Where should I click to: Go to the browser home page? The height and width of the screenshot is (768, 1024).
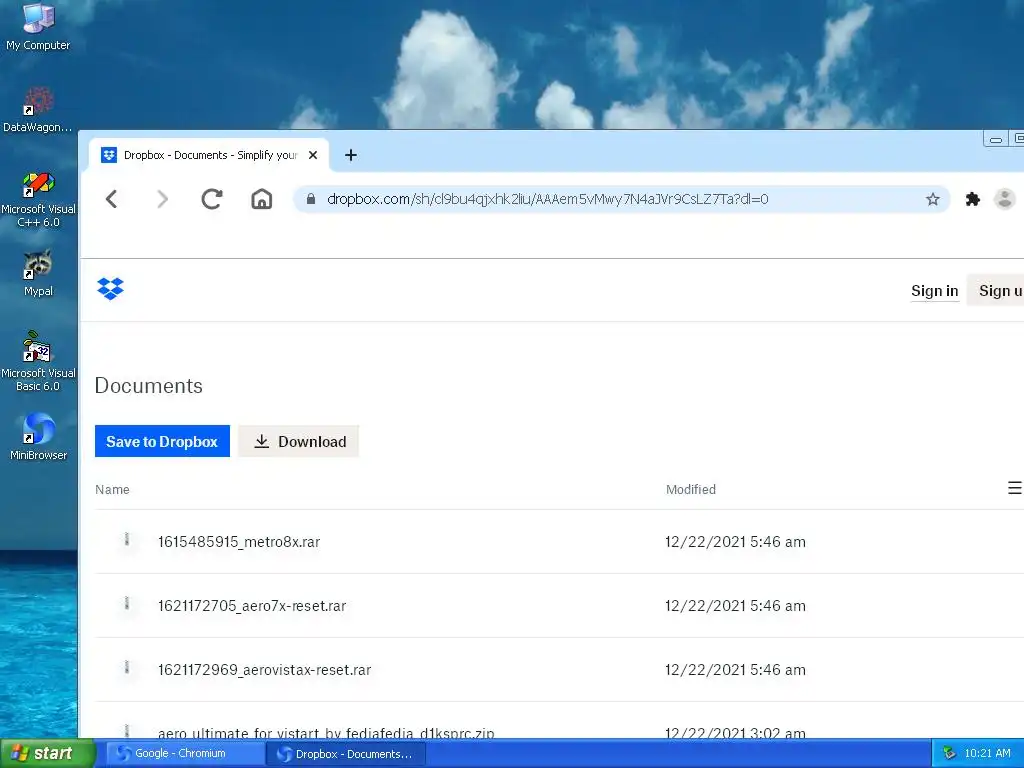pyautogui.click(x=261, y=199)
